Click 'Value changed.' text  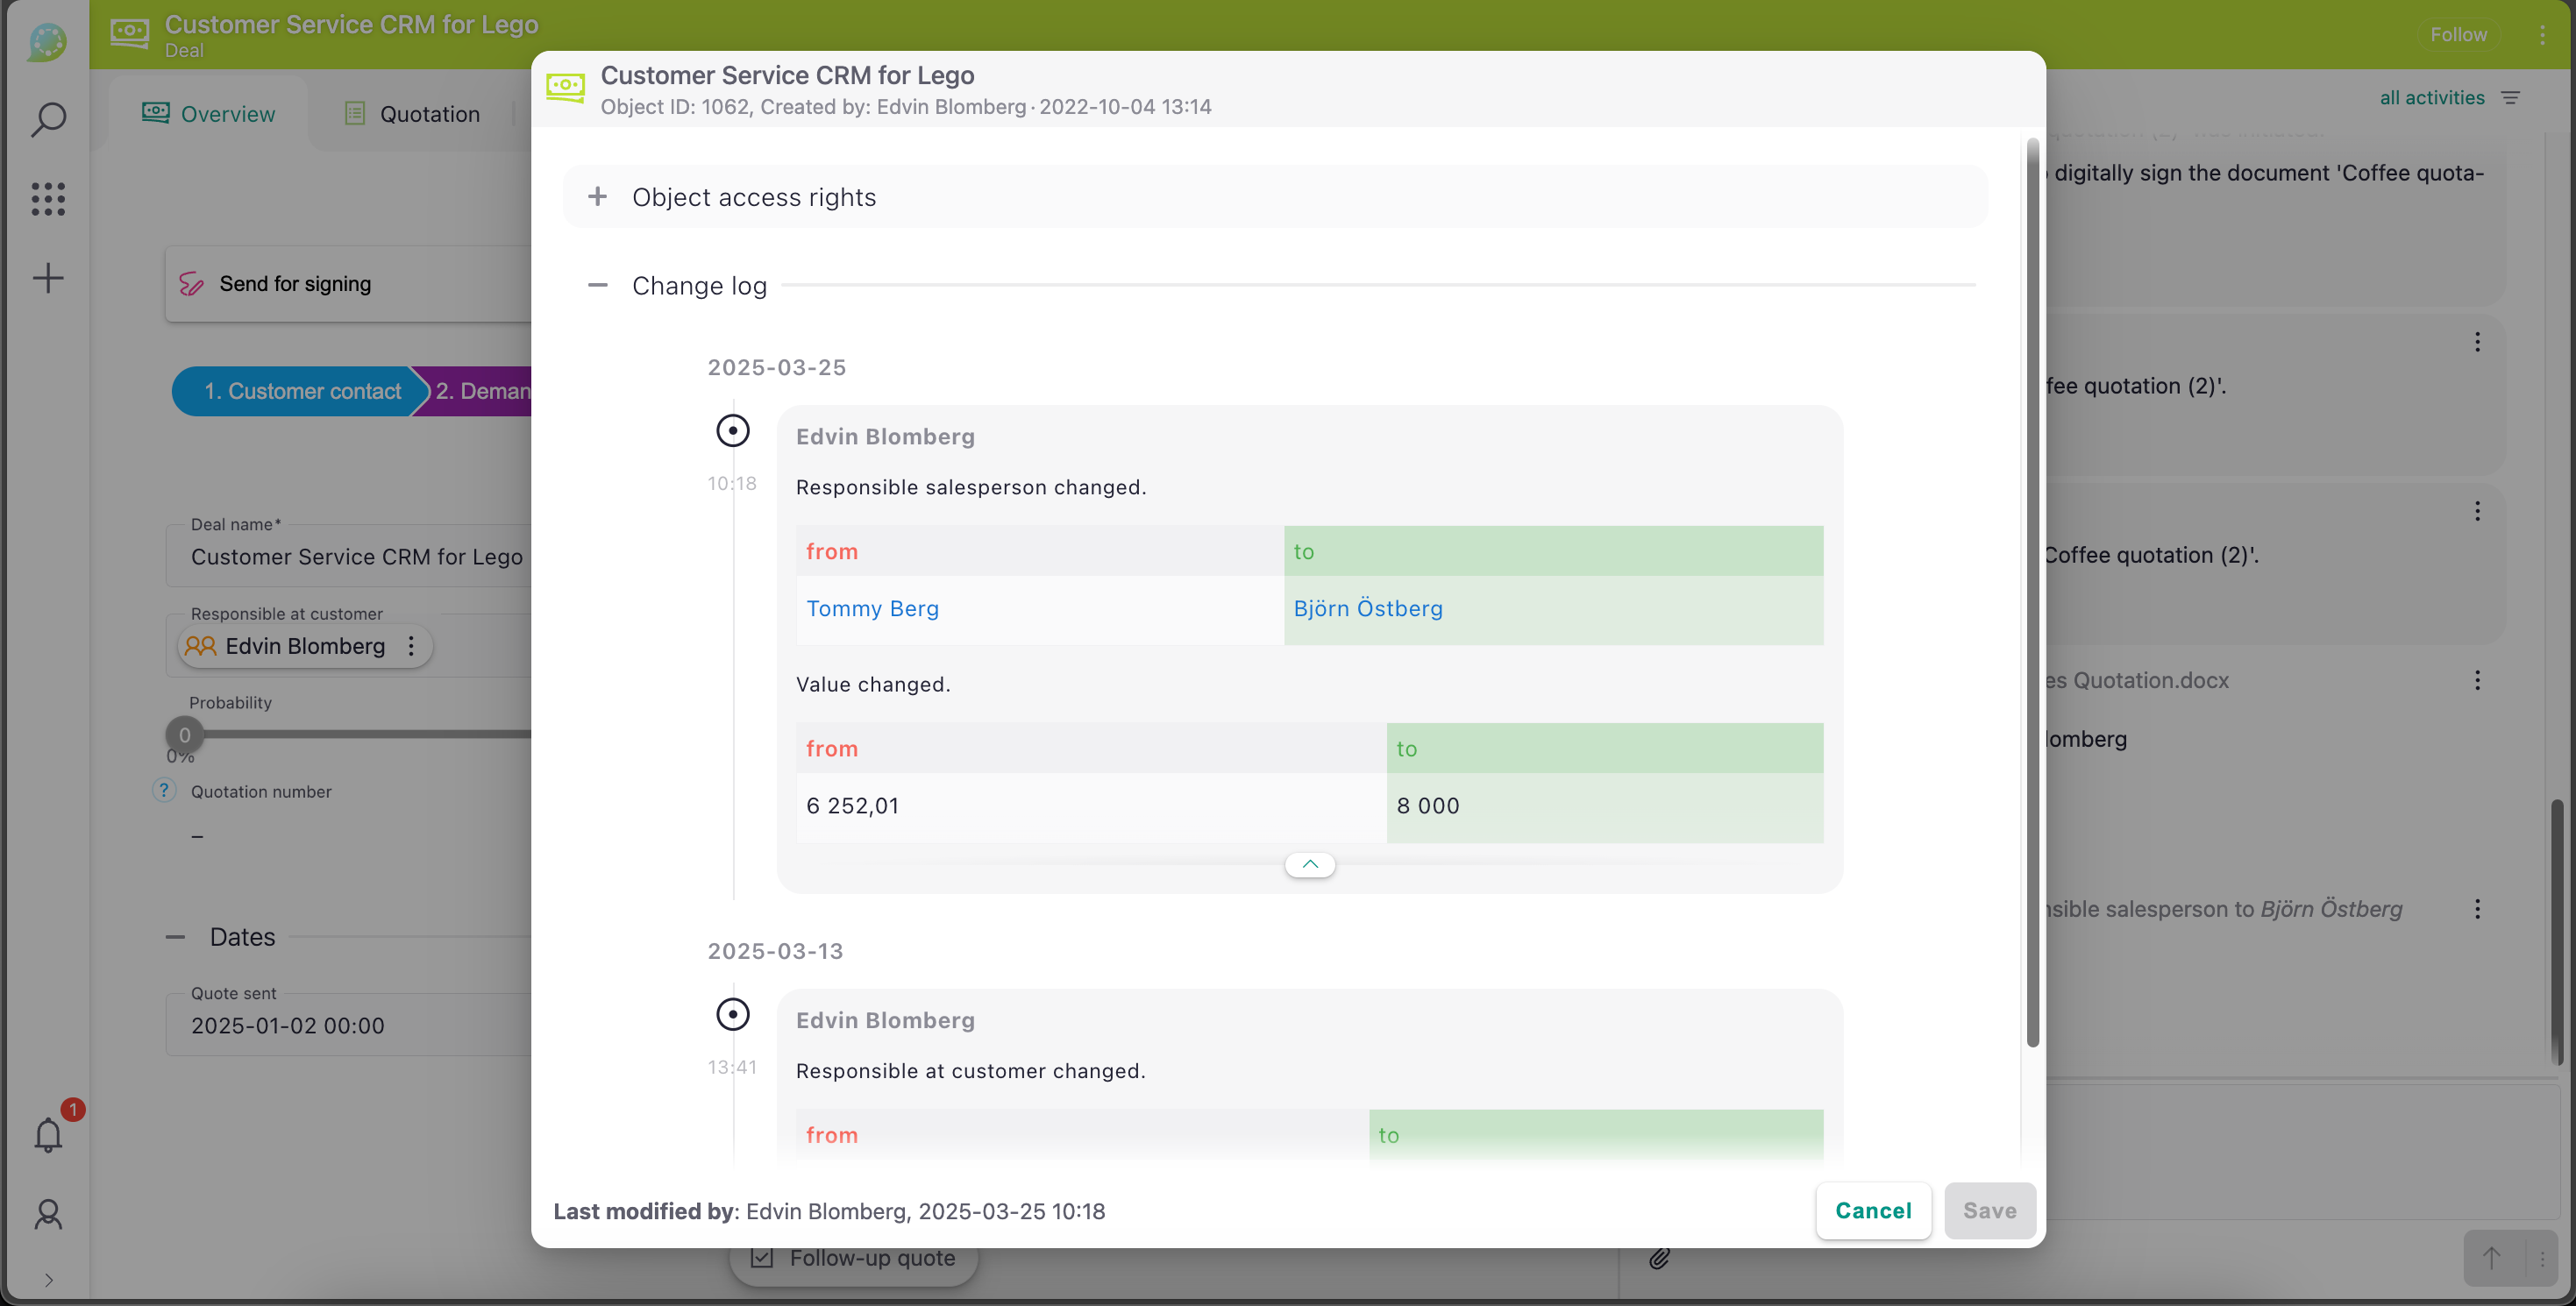(872, 684)
